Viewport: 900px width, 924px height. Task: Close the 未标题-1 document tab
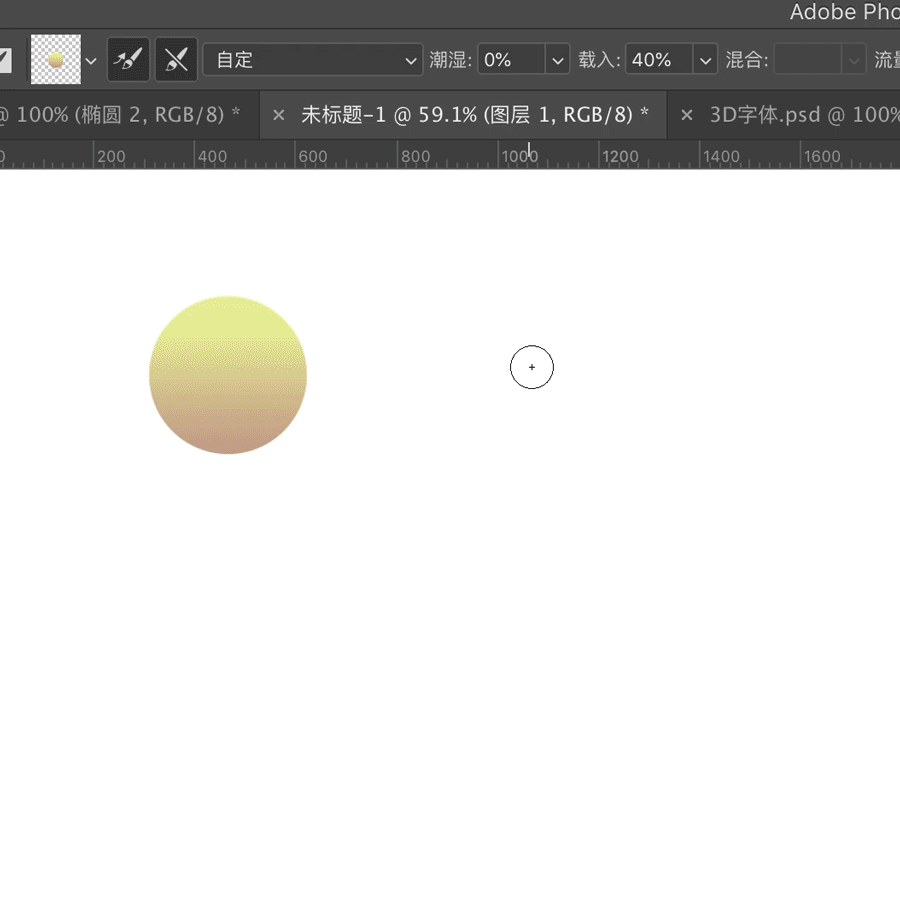279,115
